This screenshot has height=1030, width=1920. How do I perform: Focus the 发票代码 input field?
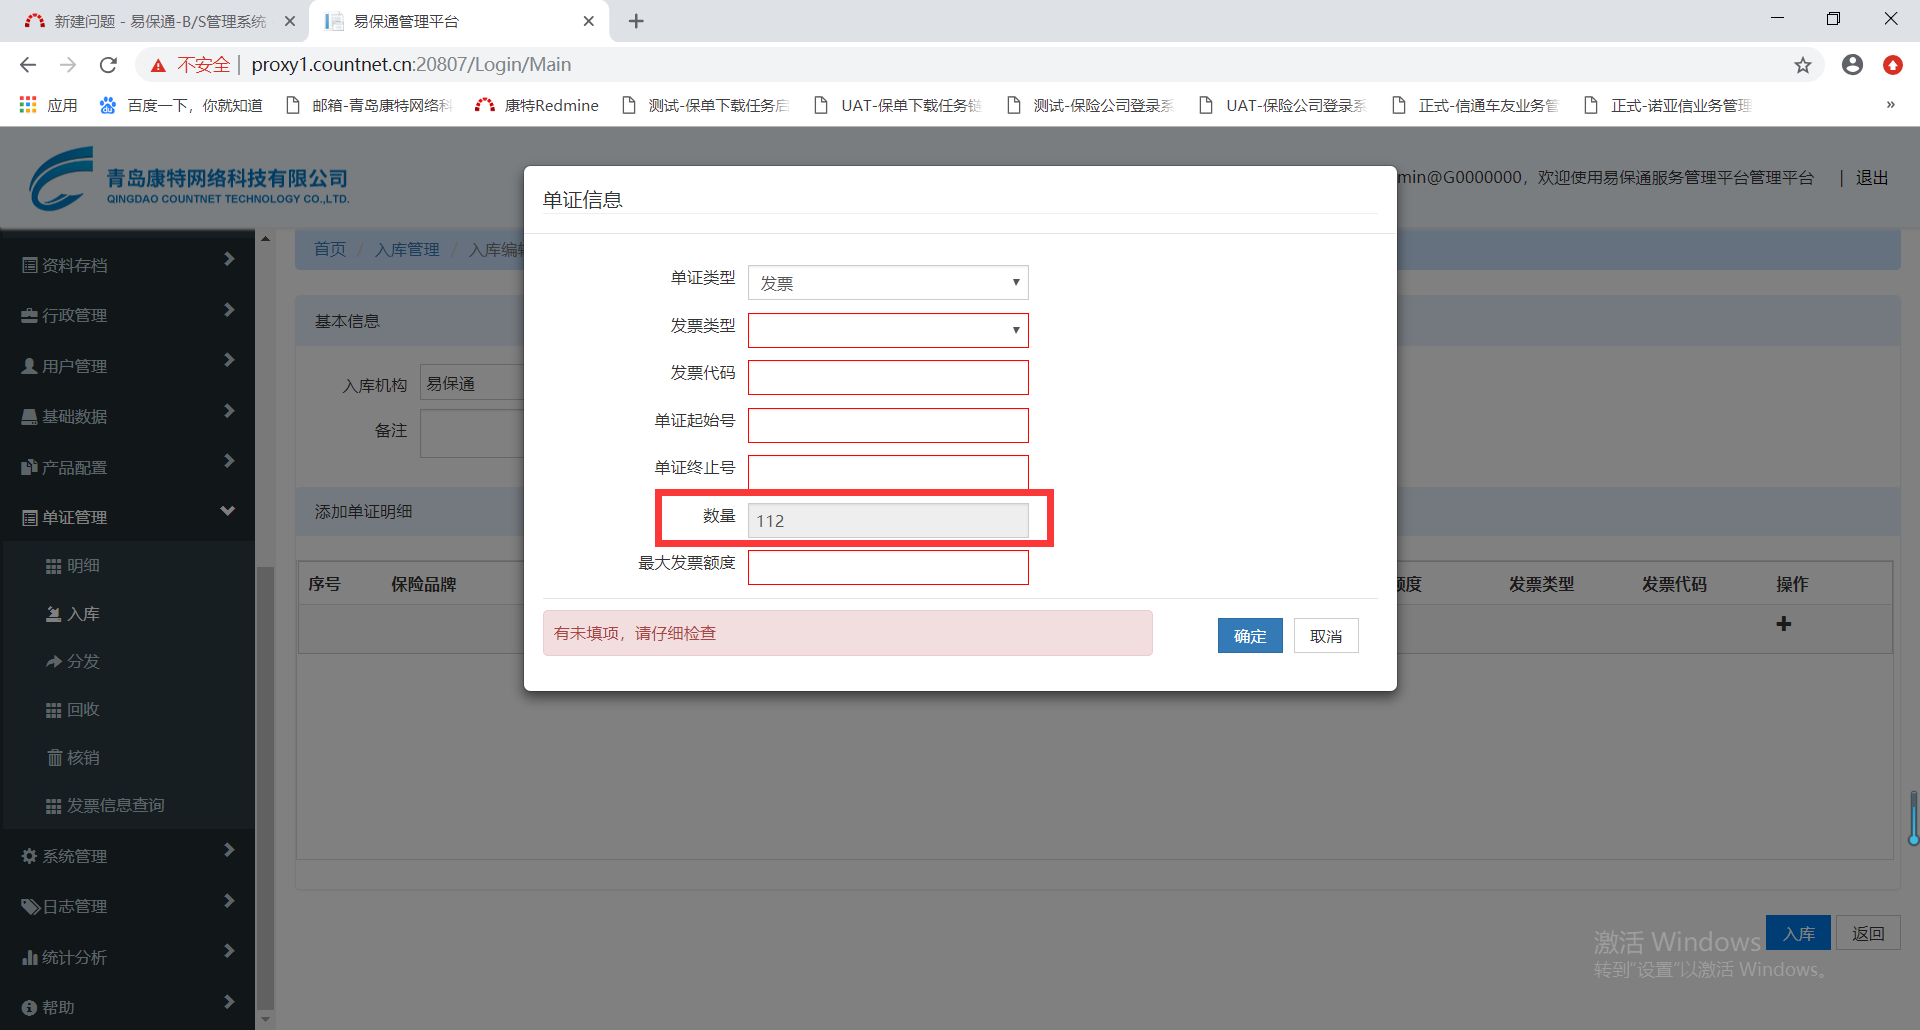click(888, 378)
